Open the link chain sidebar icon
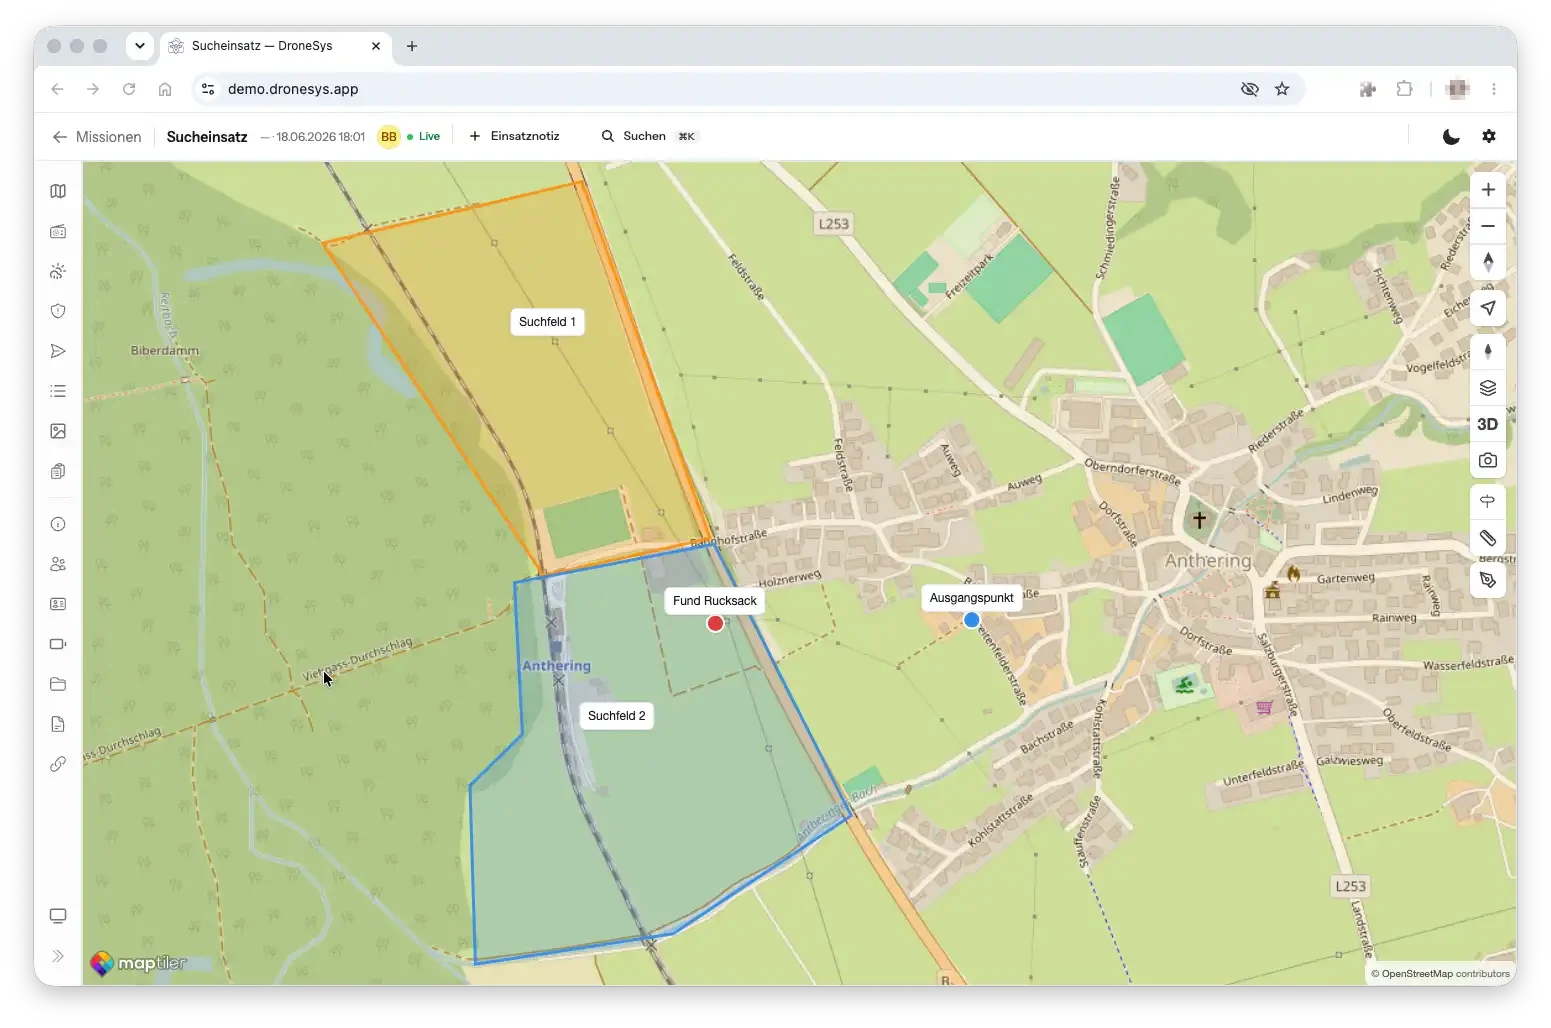 (58, 764)
